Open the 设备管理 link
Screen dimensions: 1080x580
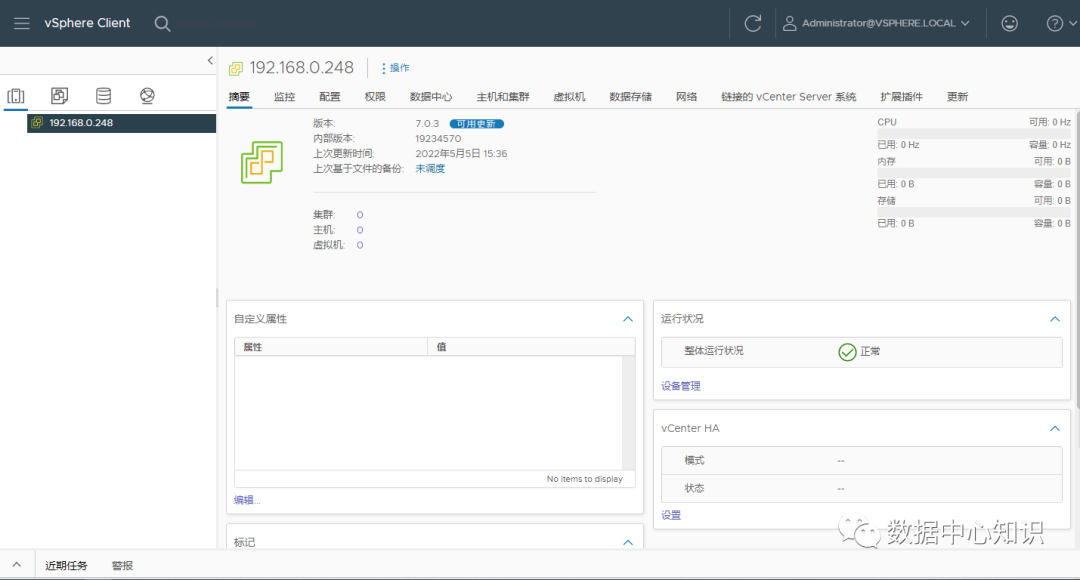click(681, 386)
